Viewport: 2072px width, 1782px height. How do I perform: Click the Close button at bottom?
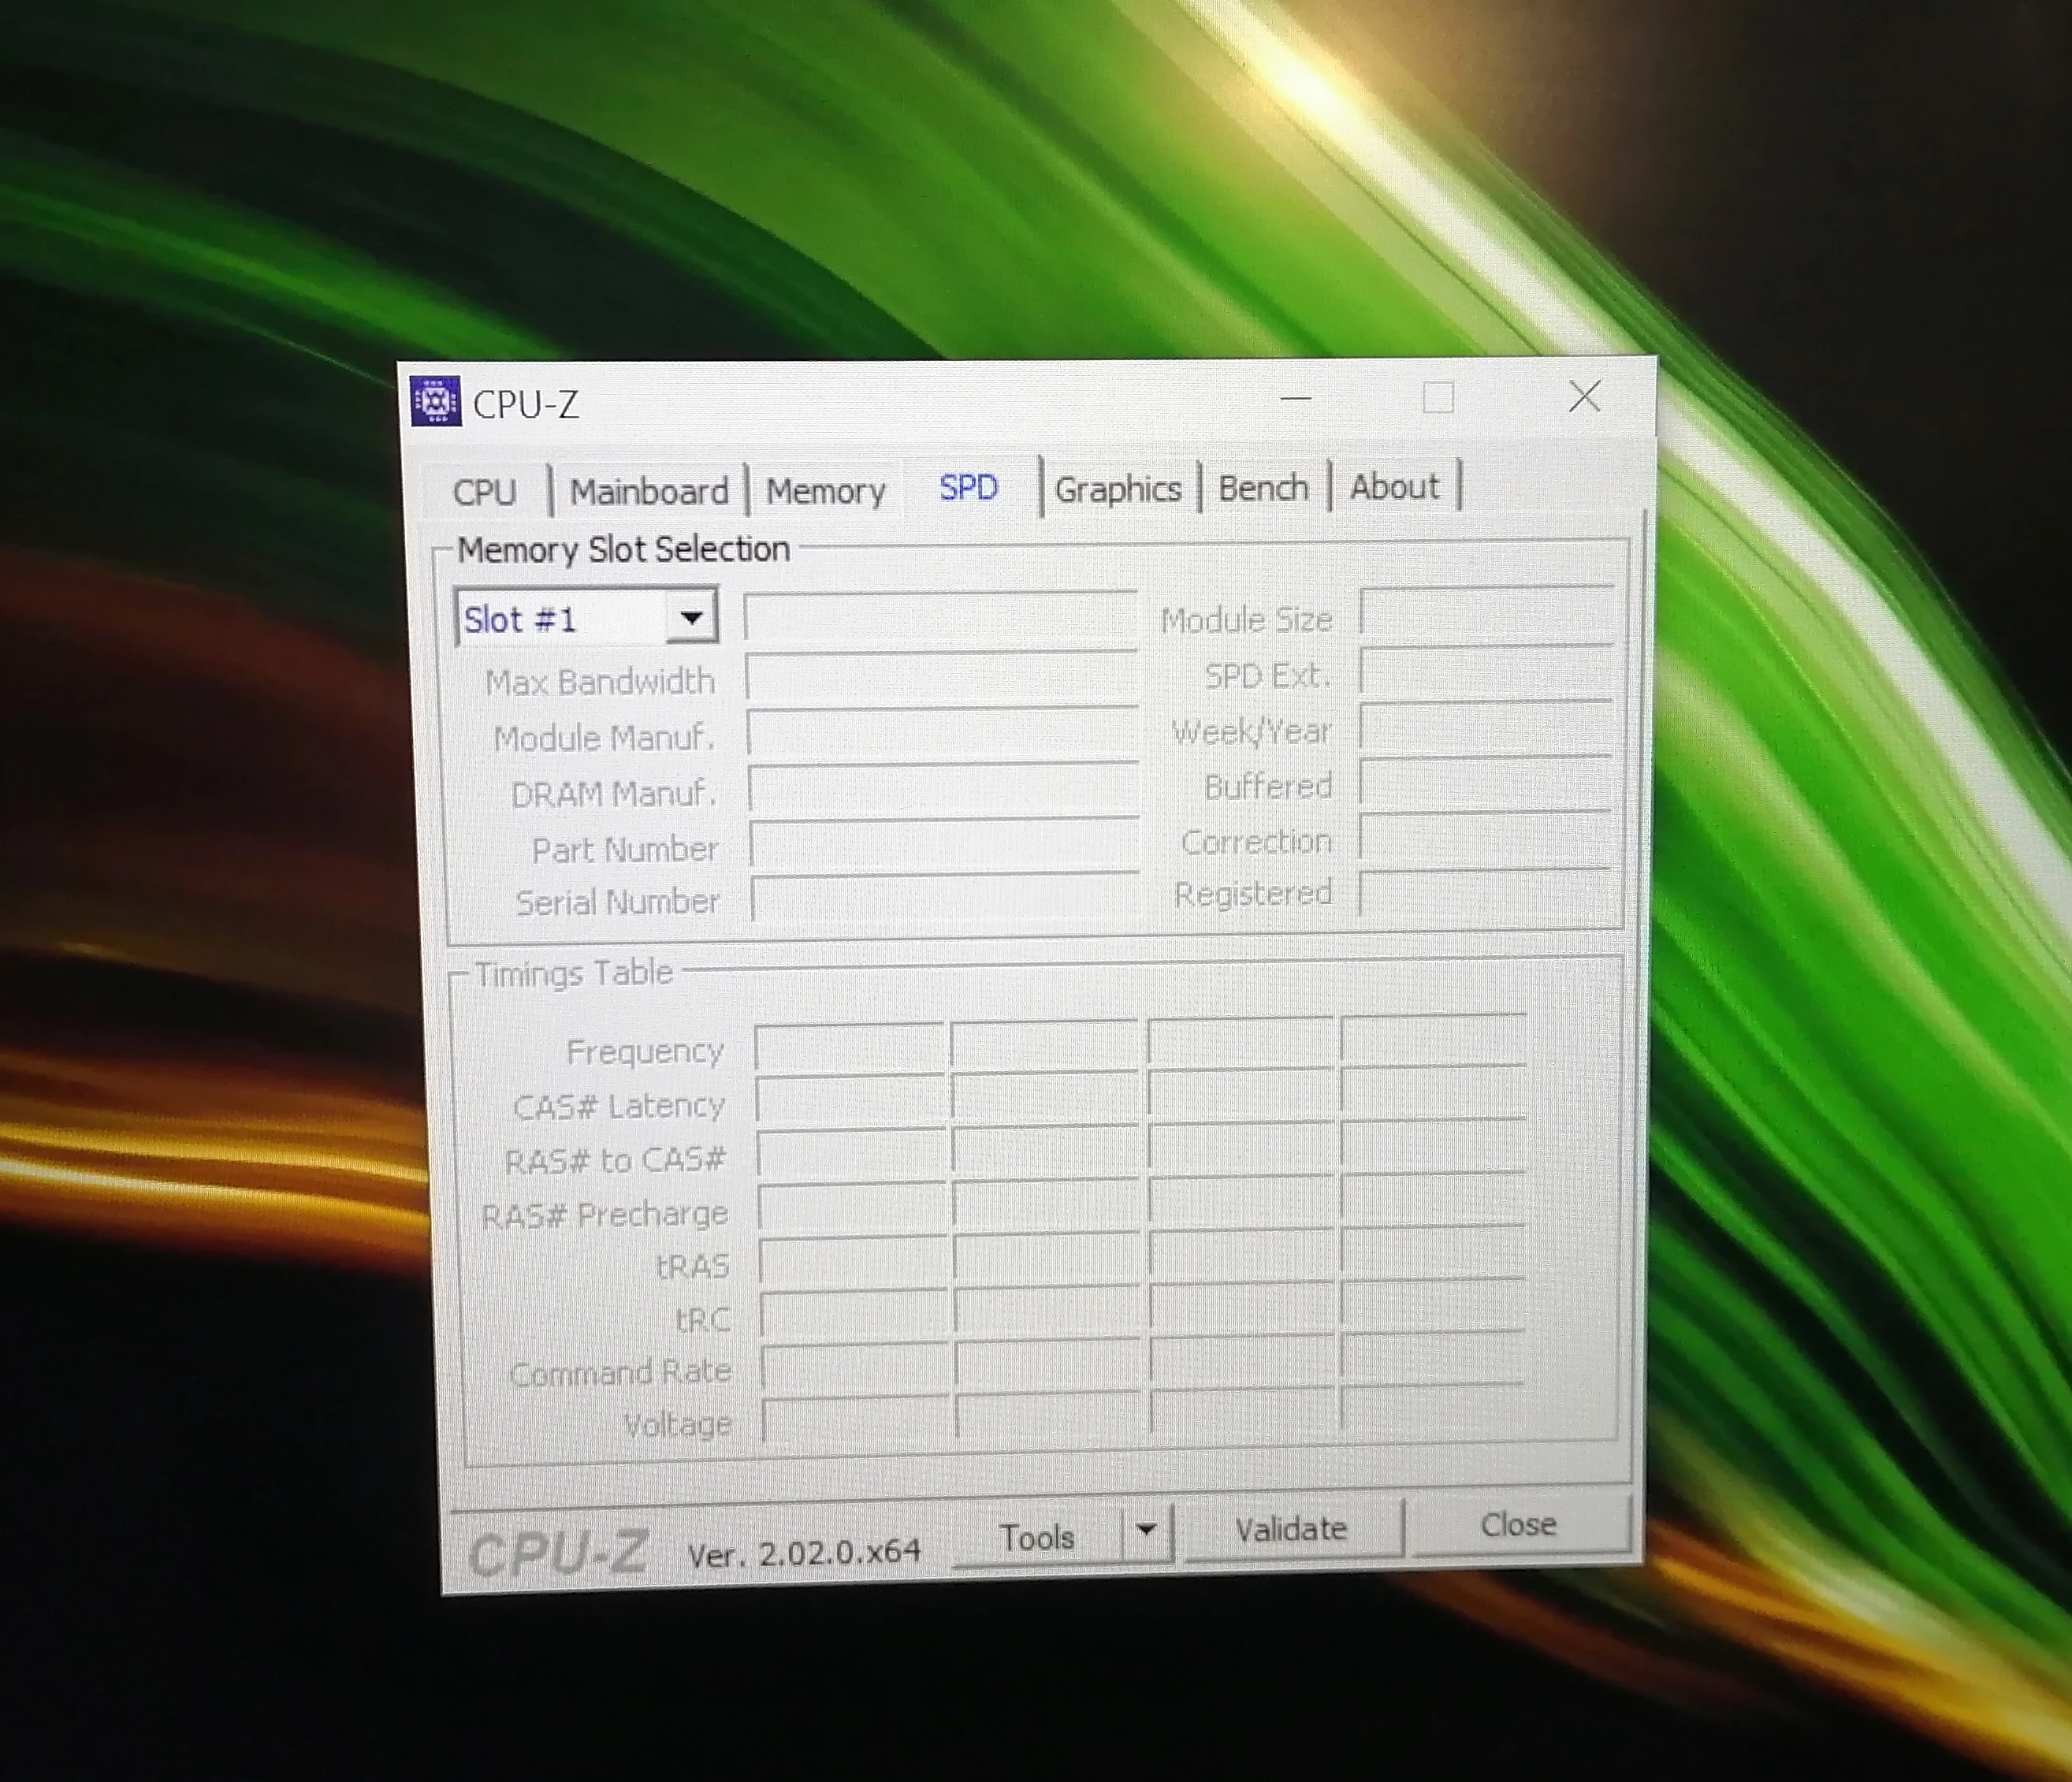[1519, 1526]
